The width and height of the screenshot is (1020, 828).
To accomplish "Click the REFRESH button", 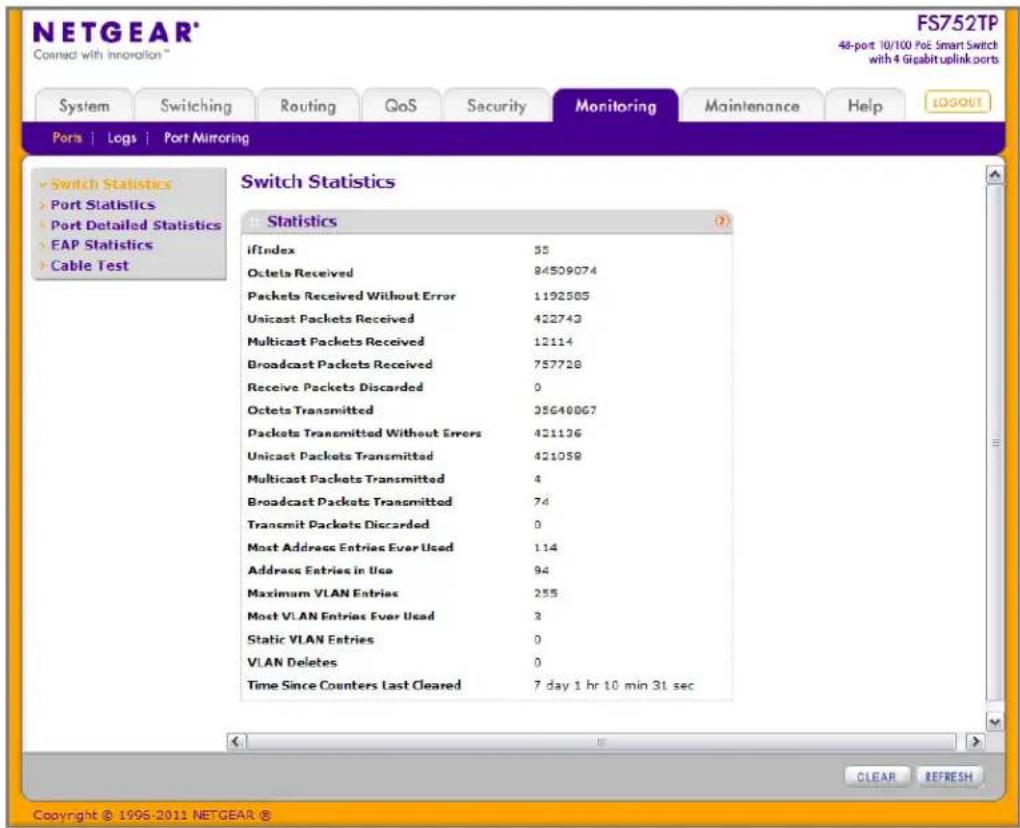I will tap(948, 777).
